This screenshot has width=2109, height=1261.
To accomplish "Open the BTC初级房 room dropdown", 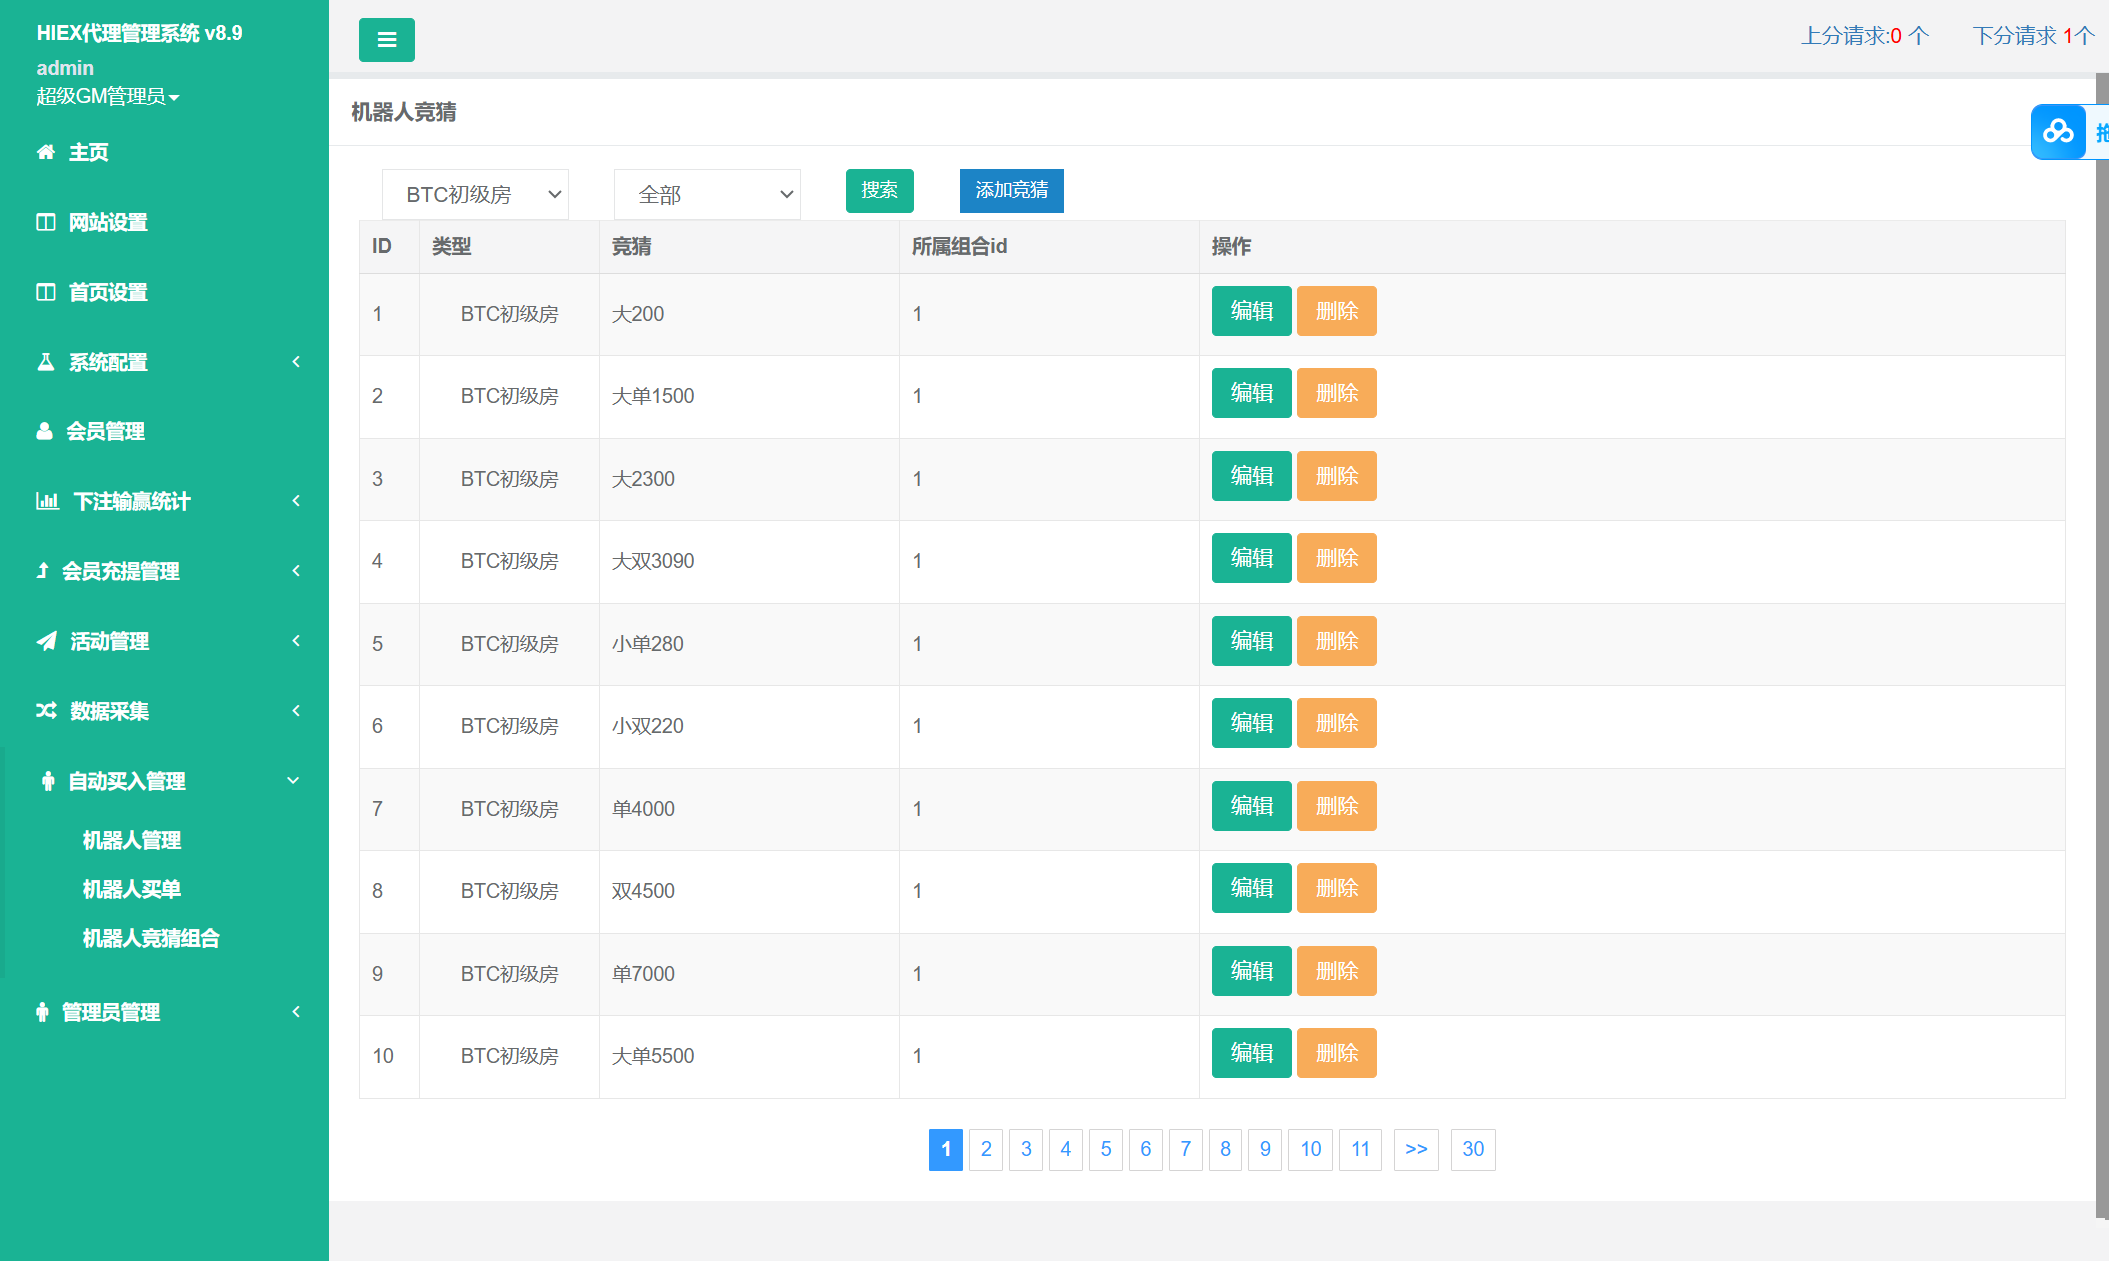I will coord(475,195).
